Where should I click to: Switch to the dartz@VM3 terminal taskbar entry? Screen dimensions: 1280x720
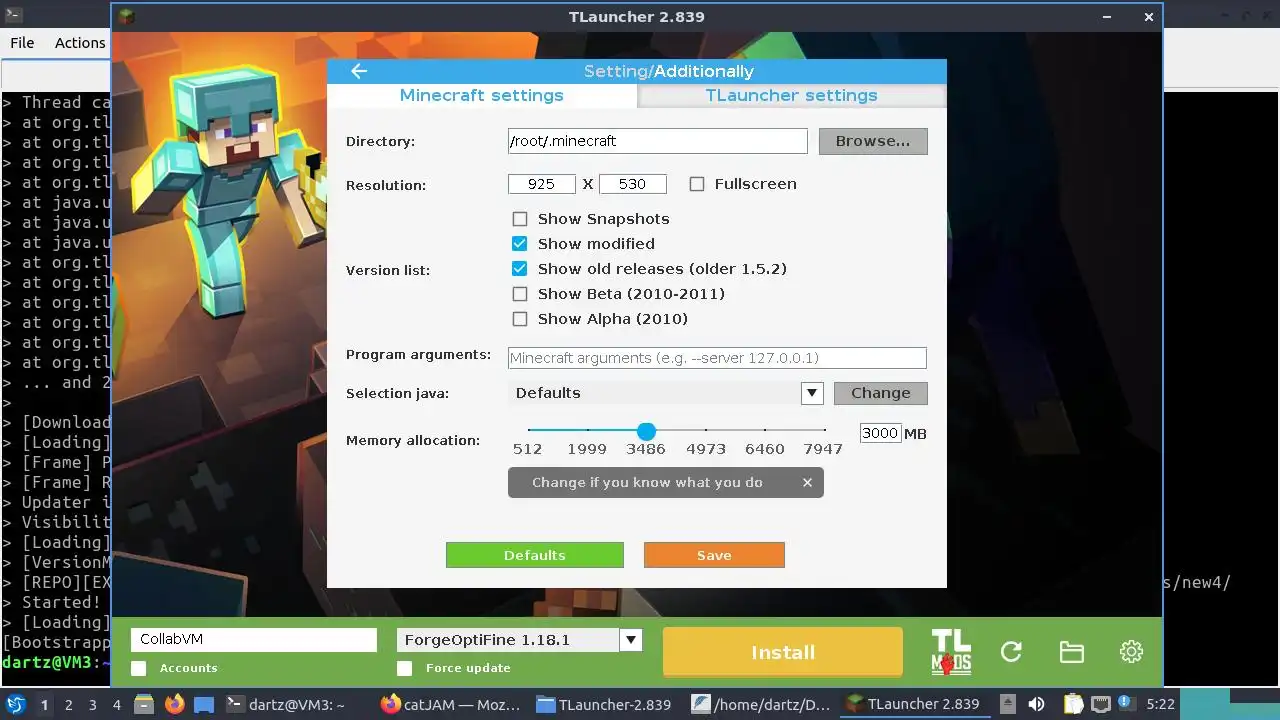285,705
